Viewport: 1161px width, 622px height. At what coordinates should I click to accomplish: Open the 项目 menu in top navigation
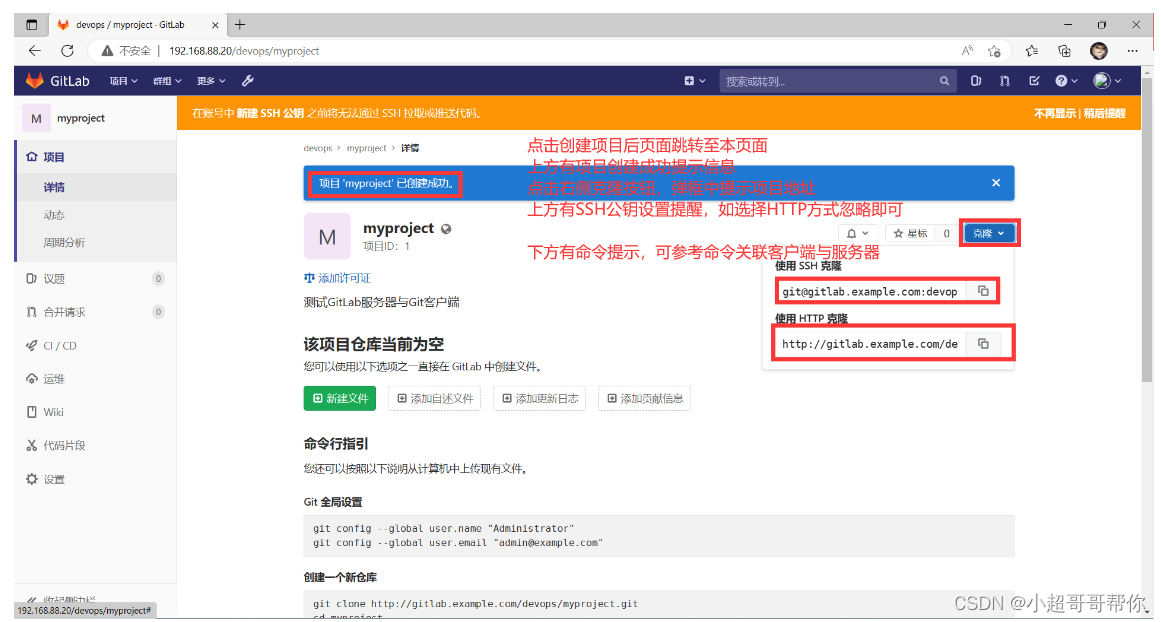click(120, 80)
